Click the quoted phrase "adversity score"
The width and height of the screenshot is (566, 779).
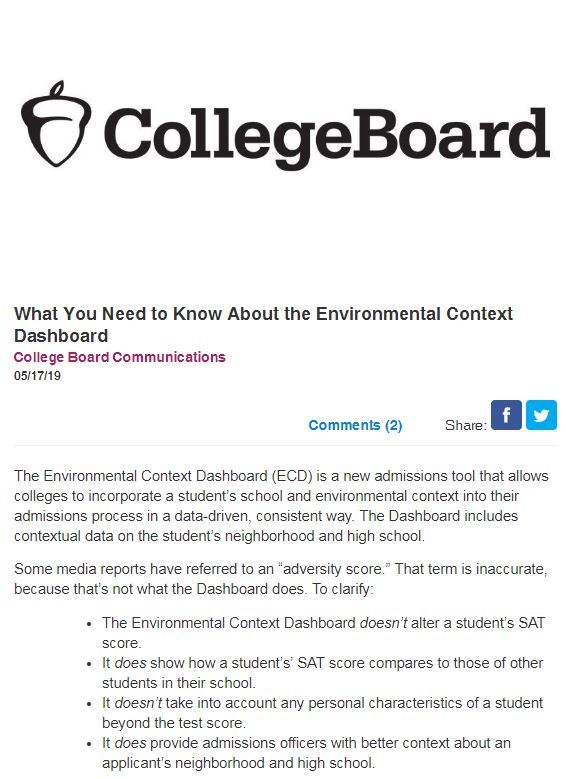click(334, 569)
